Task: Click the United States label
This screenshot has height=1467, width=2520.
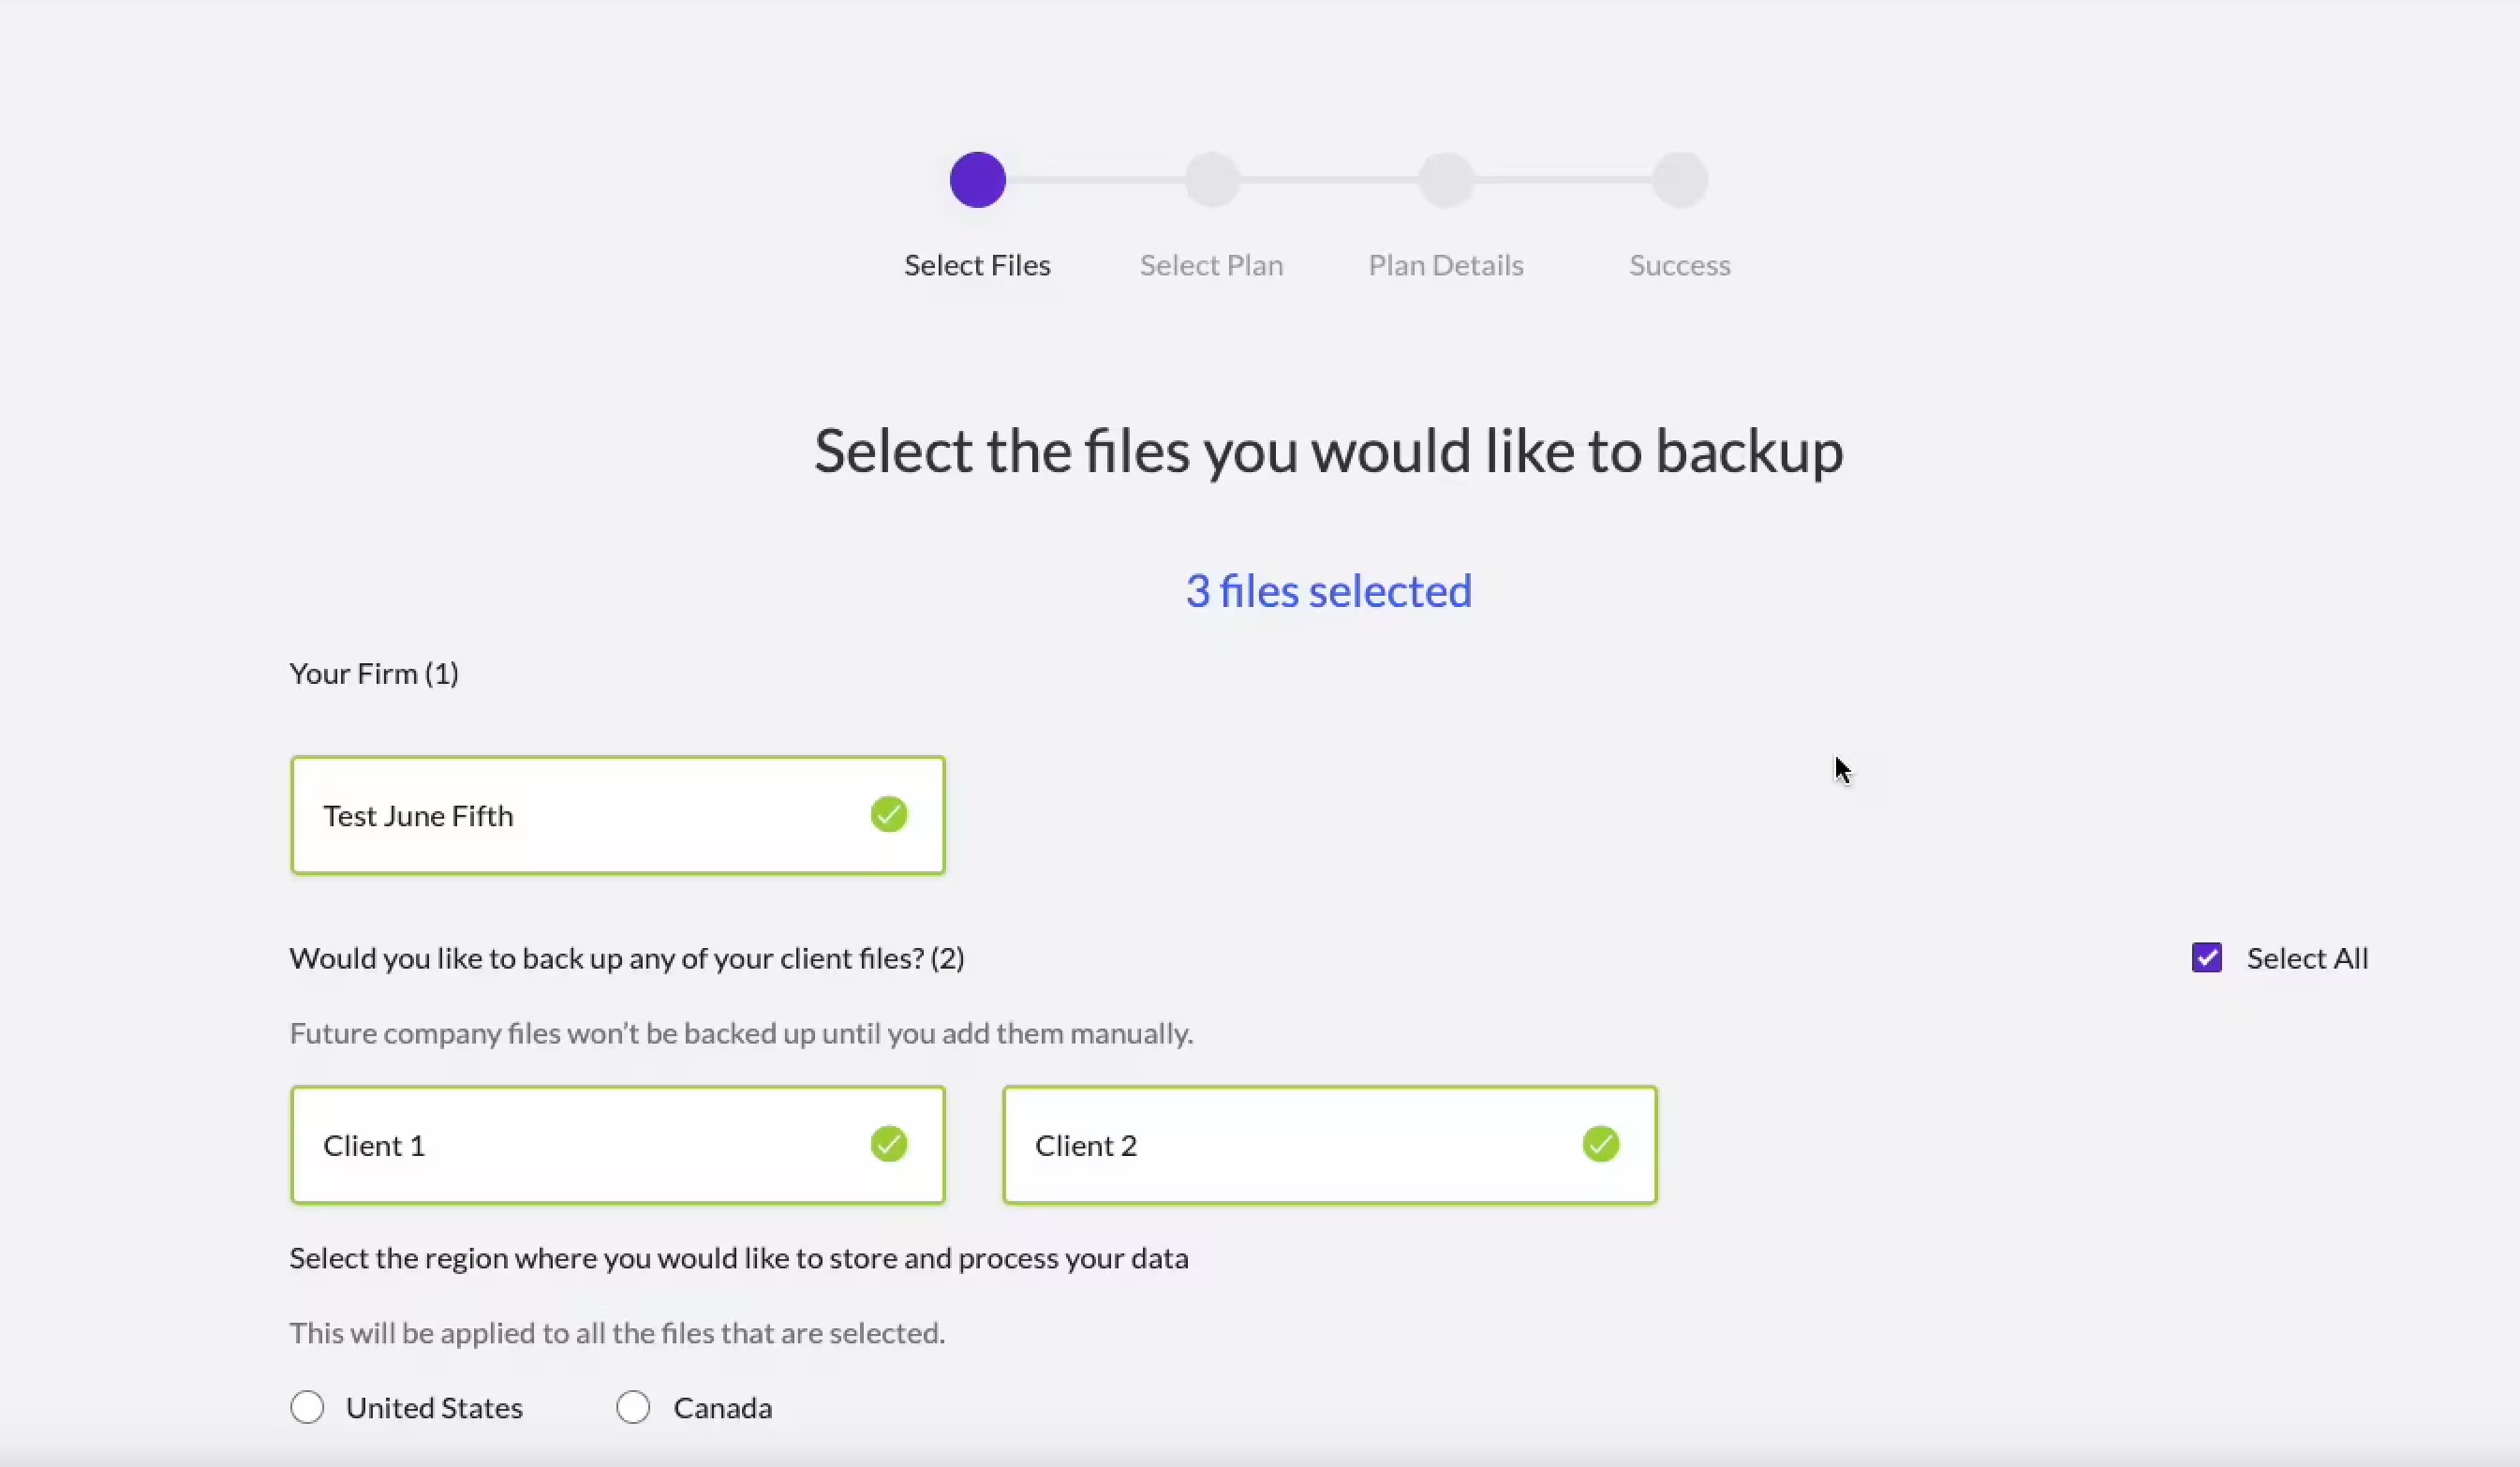Action: [x=434, y=1408]
